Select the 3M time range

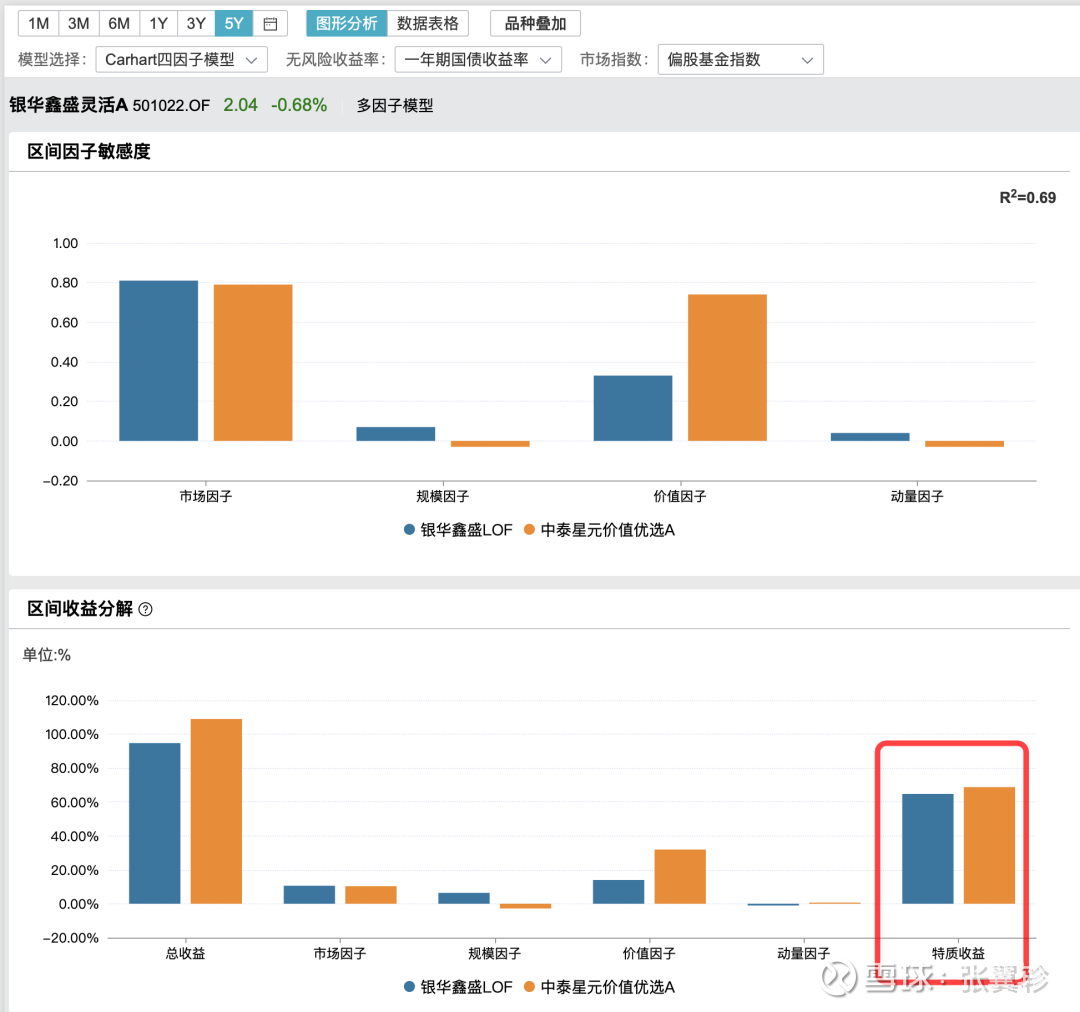(x=79, y=24)
